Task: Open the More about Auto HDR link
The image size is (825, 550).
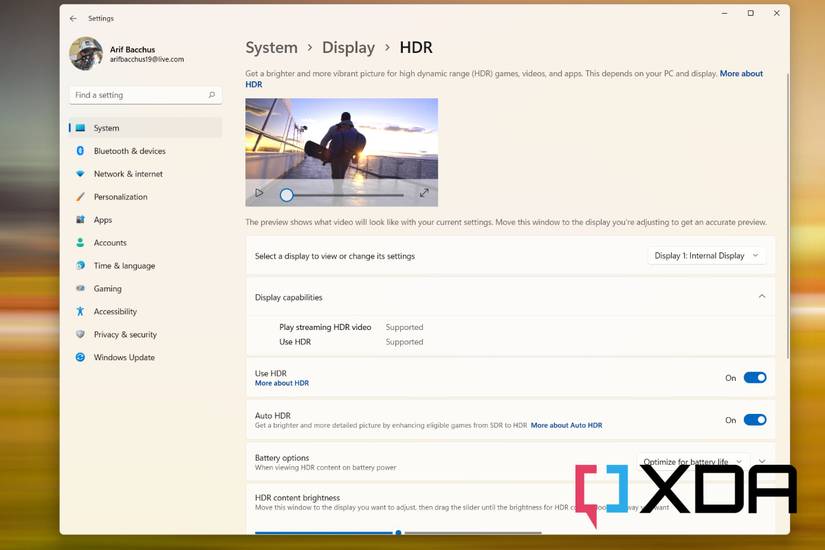Action: tap(566, 426)
